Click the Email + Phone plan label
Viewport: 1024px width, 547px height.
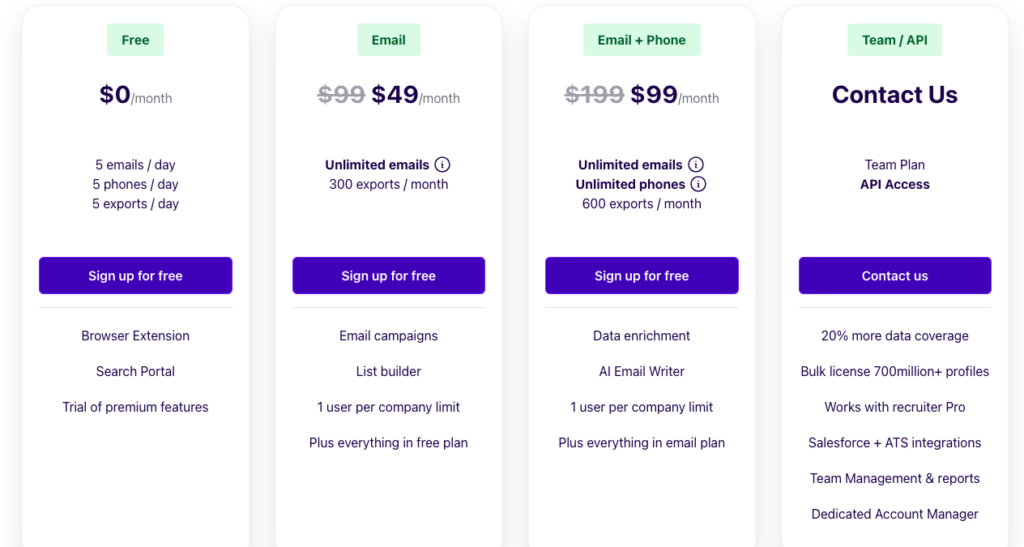(641, 40)
